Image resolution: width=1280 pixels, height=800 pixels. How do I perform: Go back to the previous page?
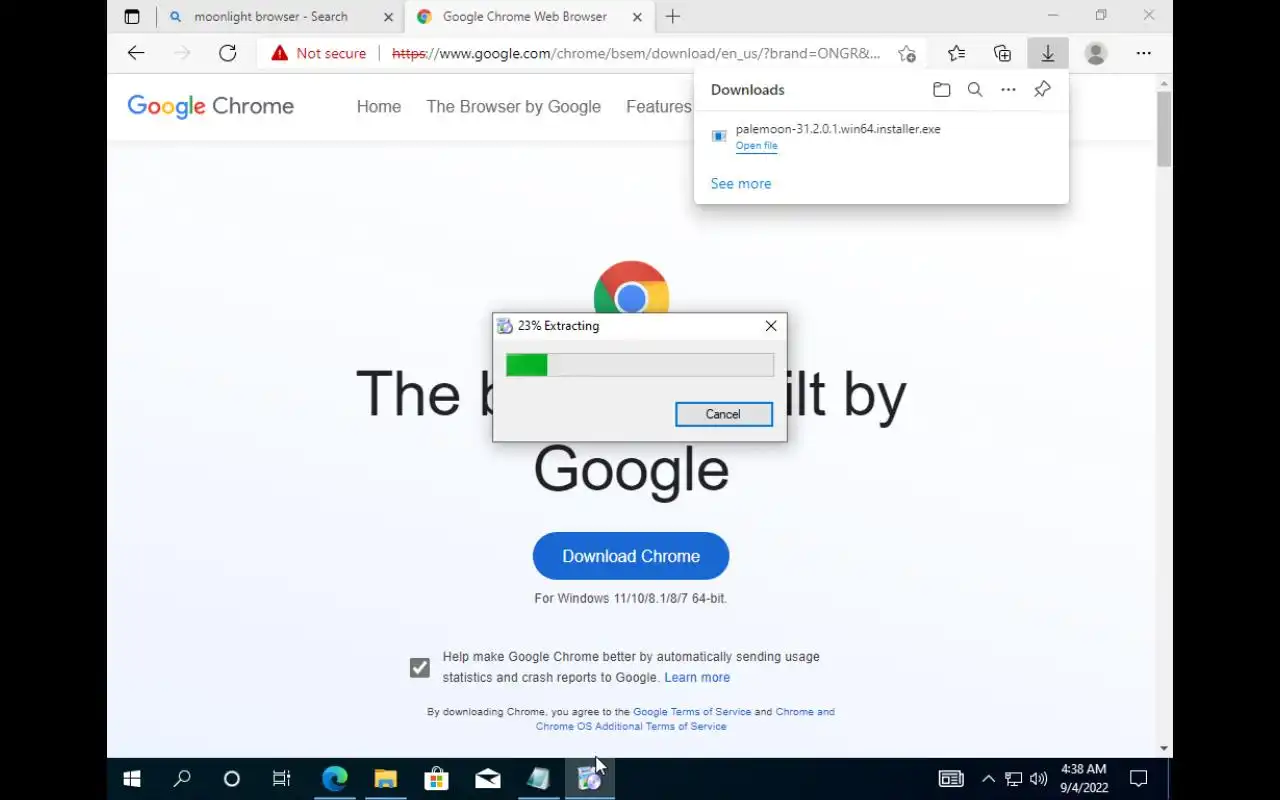(x=136, y=53)
